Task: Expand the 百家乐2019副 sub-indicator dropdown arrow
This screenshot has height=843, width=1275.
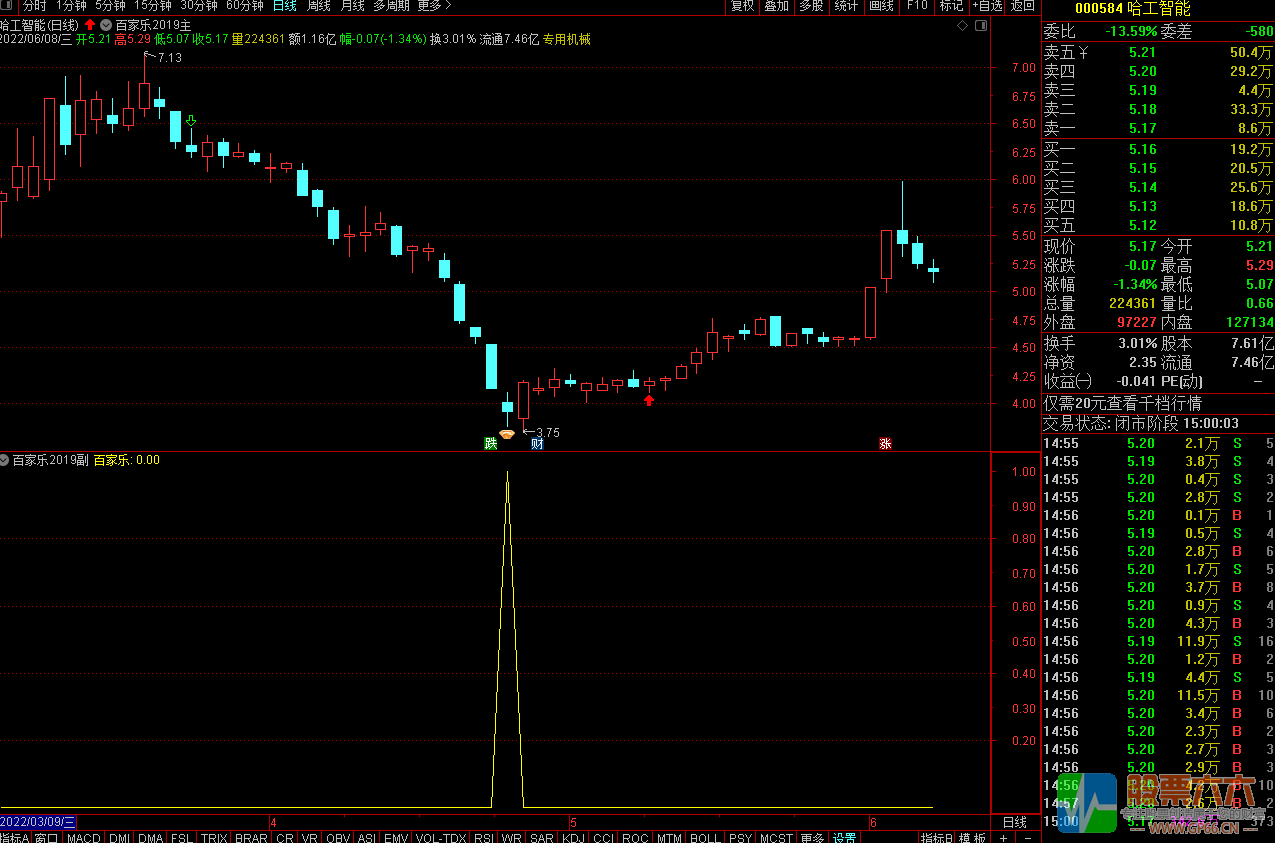Action: tap(5, 460)
